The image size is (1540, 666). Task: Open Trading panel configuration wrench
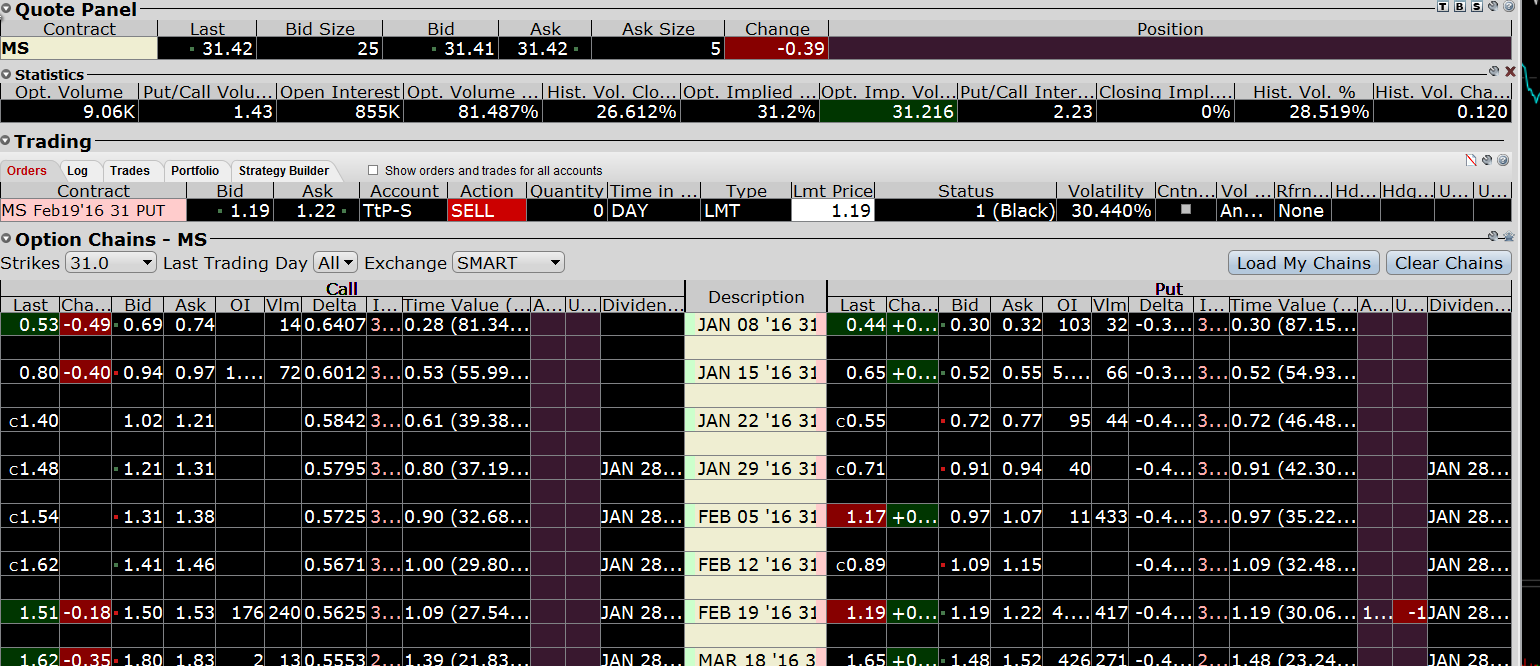pyautogui.click(x=1487, y=160)
